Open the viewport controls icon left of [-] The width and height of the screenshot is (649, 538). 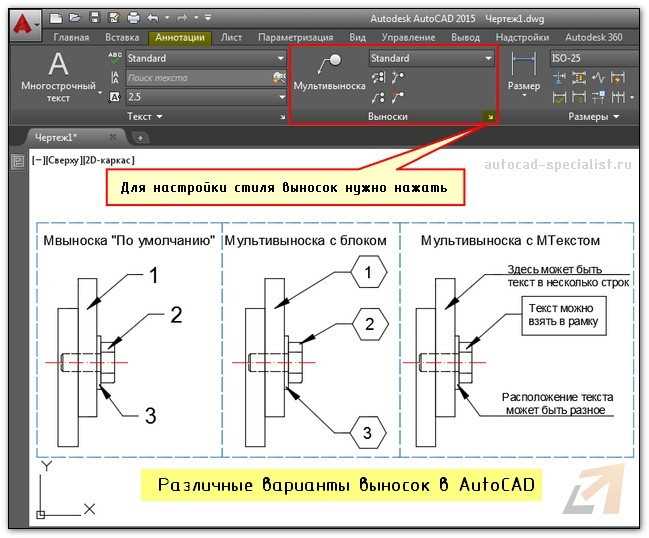click(18, 161)
